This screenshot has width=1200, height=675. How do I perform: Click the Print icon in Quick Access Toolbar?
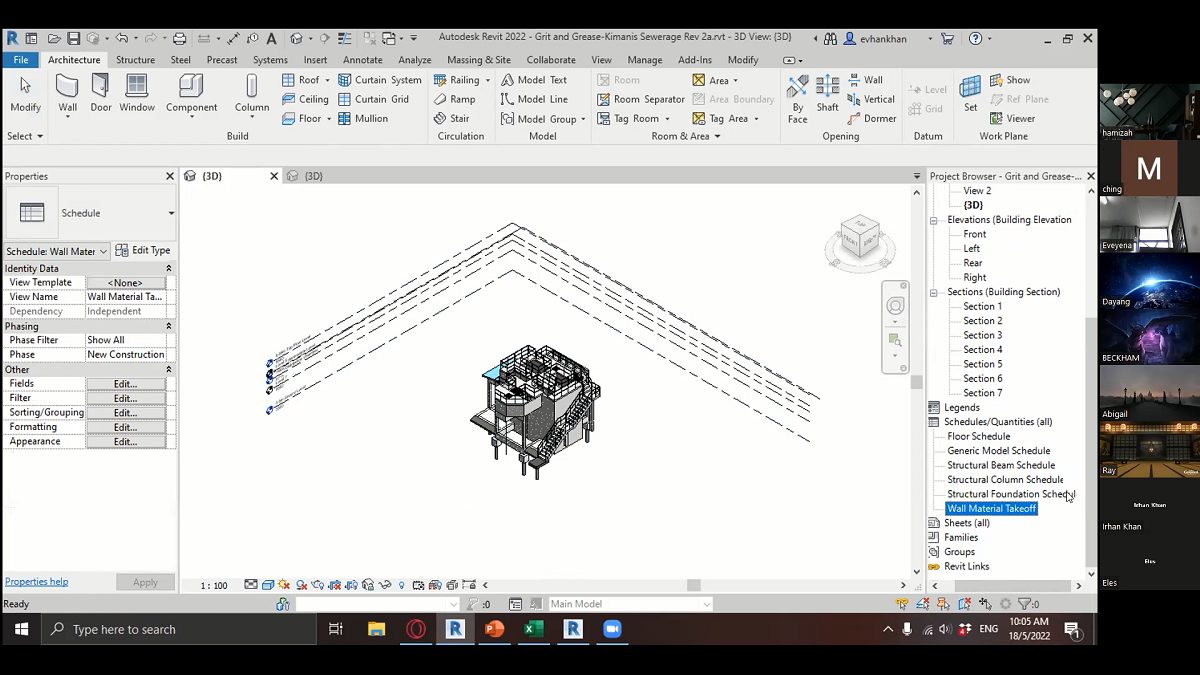click(179, 38)
